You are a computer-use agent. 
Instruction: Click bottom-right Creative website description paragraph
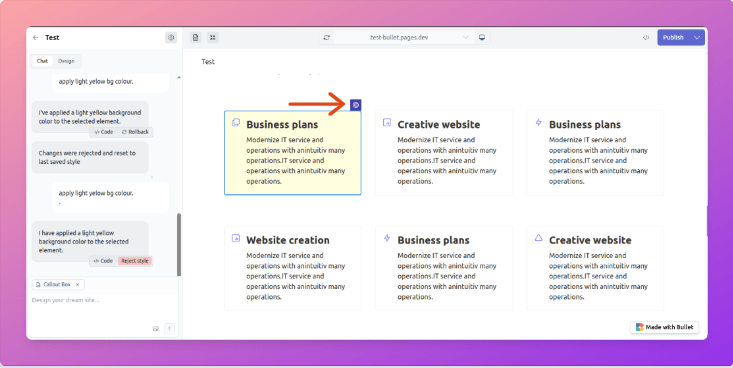(598, 276)
